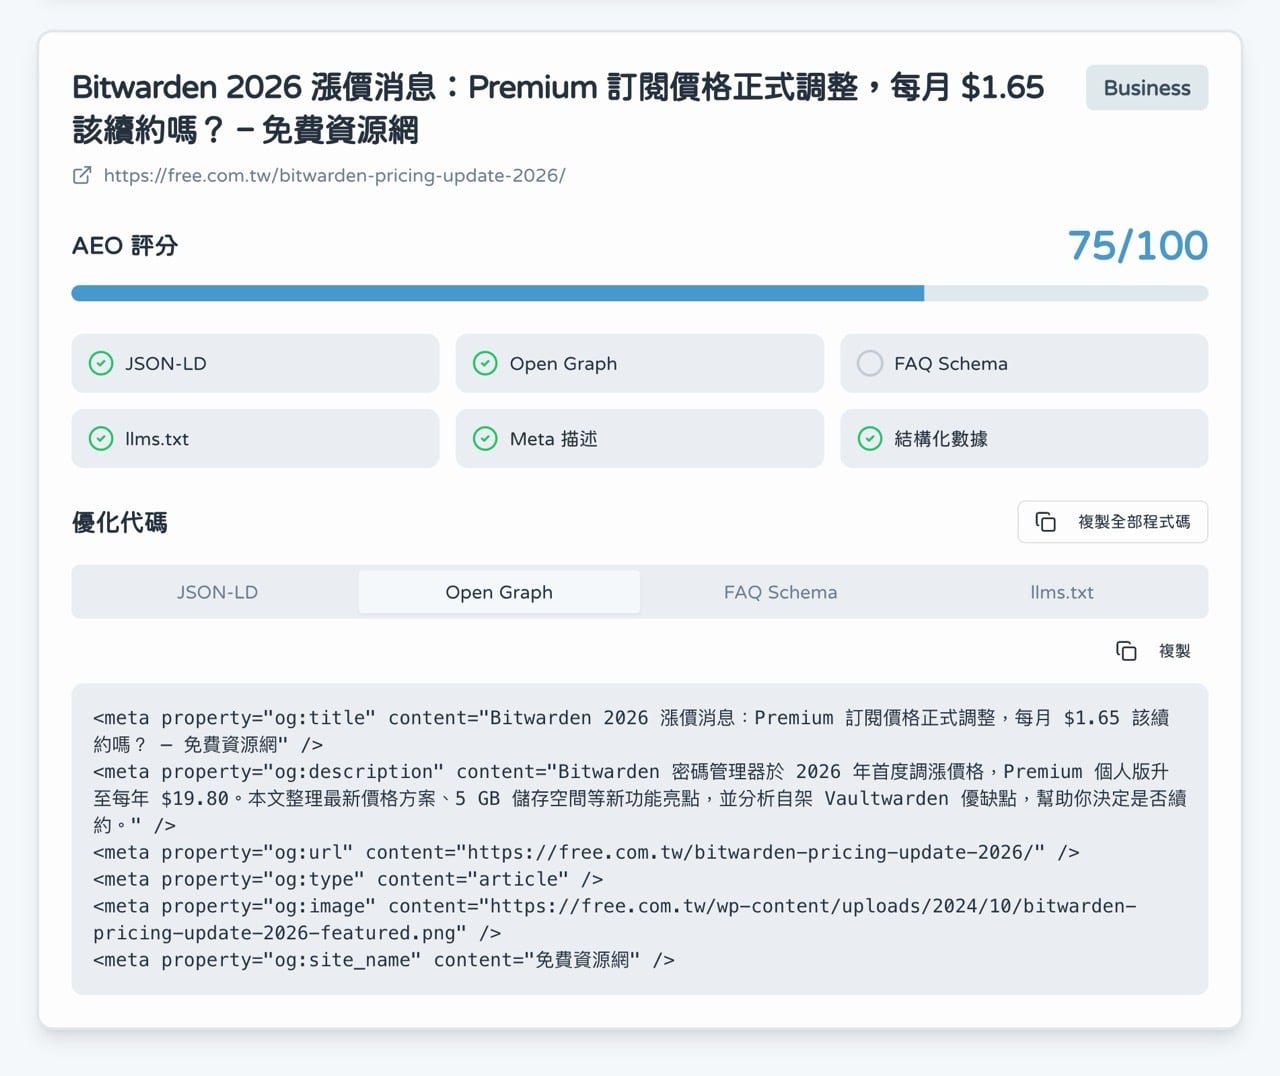Click the external link icon beside the URL

coord(82,175)
